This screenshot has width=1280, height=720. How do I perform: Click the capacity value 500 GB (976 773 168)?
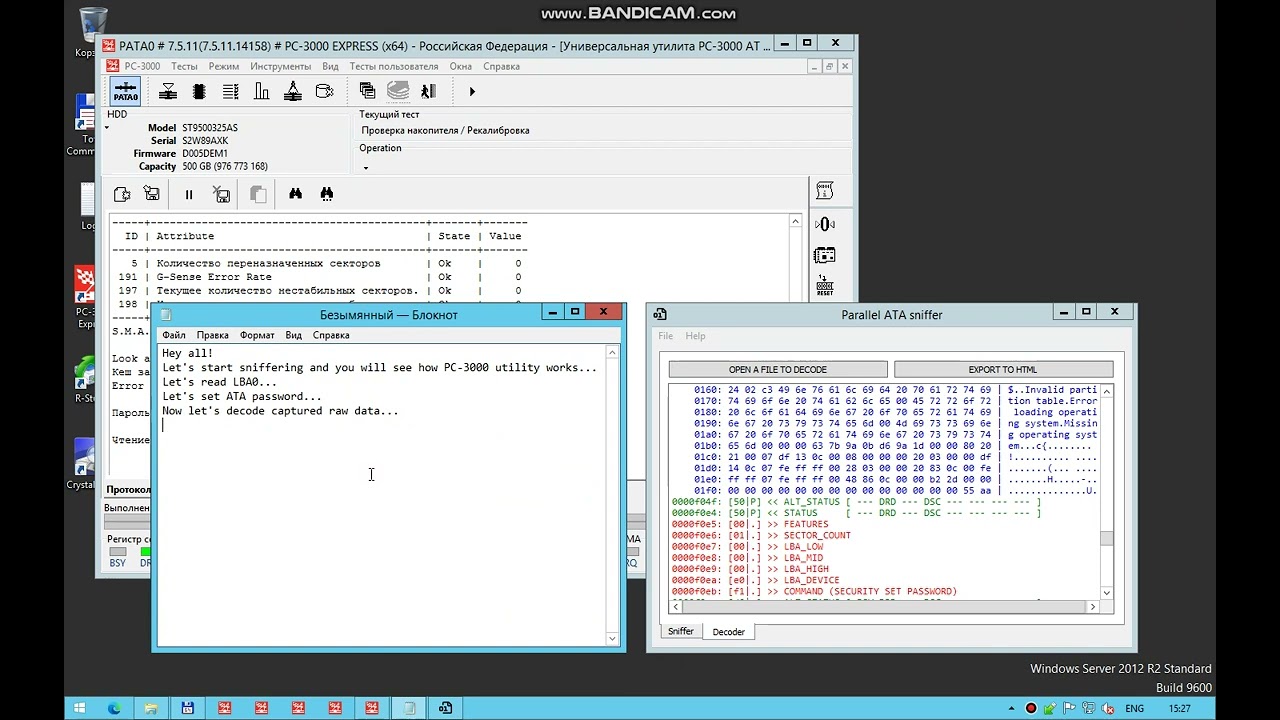[225, 167]
